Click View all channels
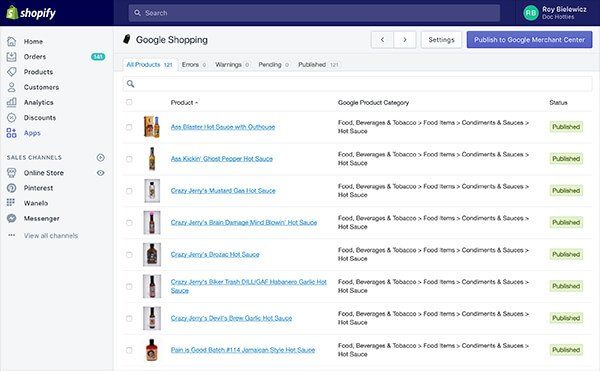 (x=51, y=236)
